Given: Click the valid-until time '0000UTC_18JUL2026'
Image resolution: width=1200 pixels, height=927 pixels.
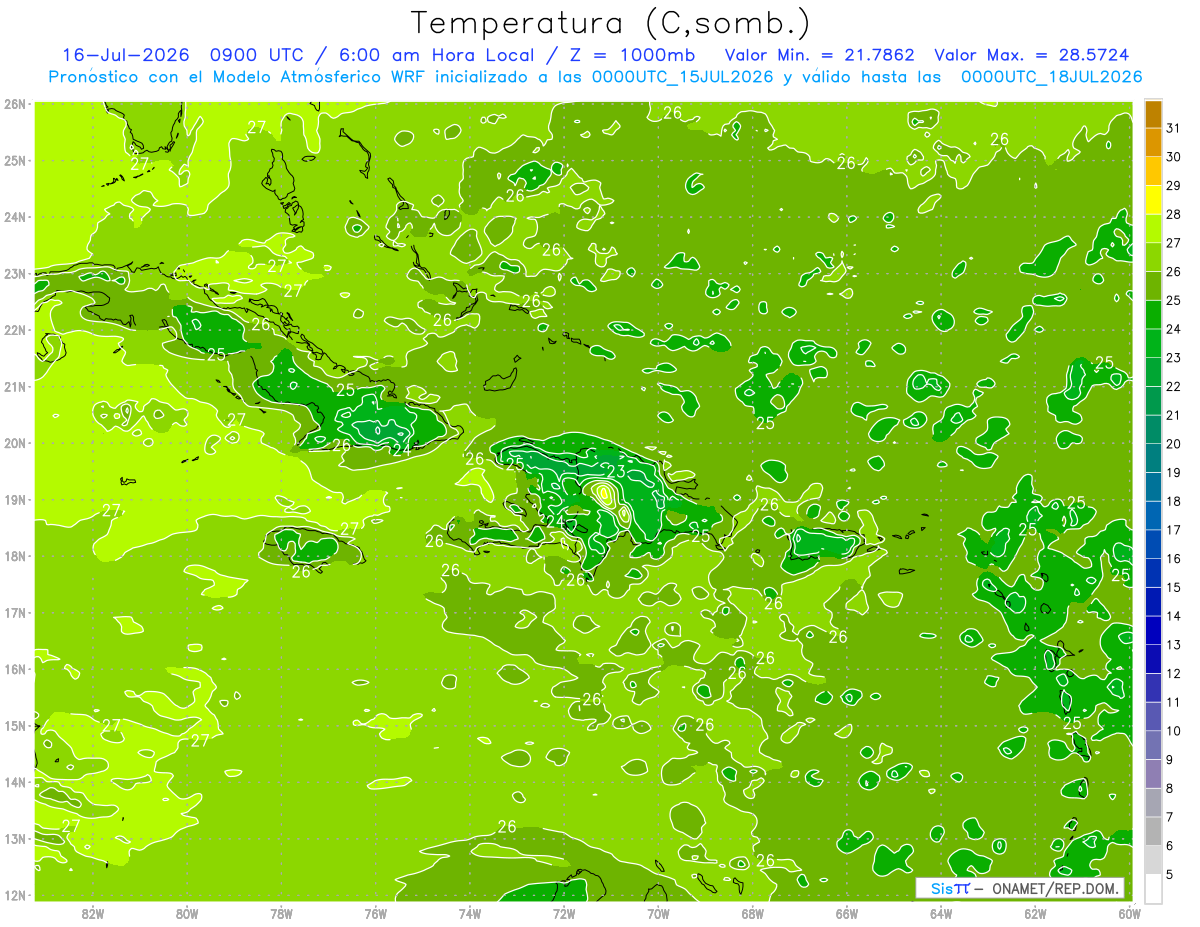Looking at the screenshot, I should [x=1051, y=77].
